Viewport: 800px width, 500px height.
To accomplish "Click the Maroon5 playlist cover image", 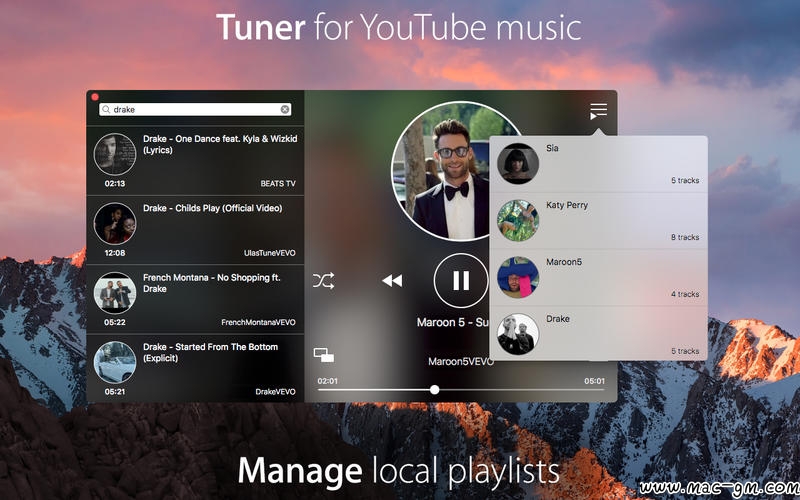I will point(518,277).
